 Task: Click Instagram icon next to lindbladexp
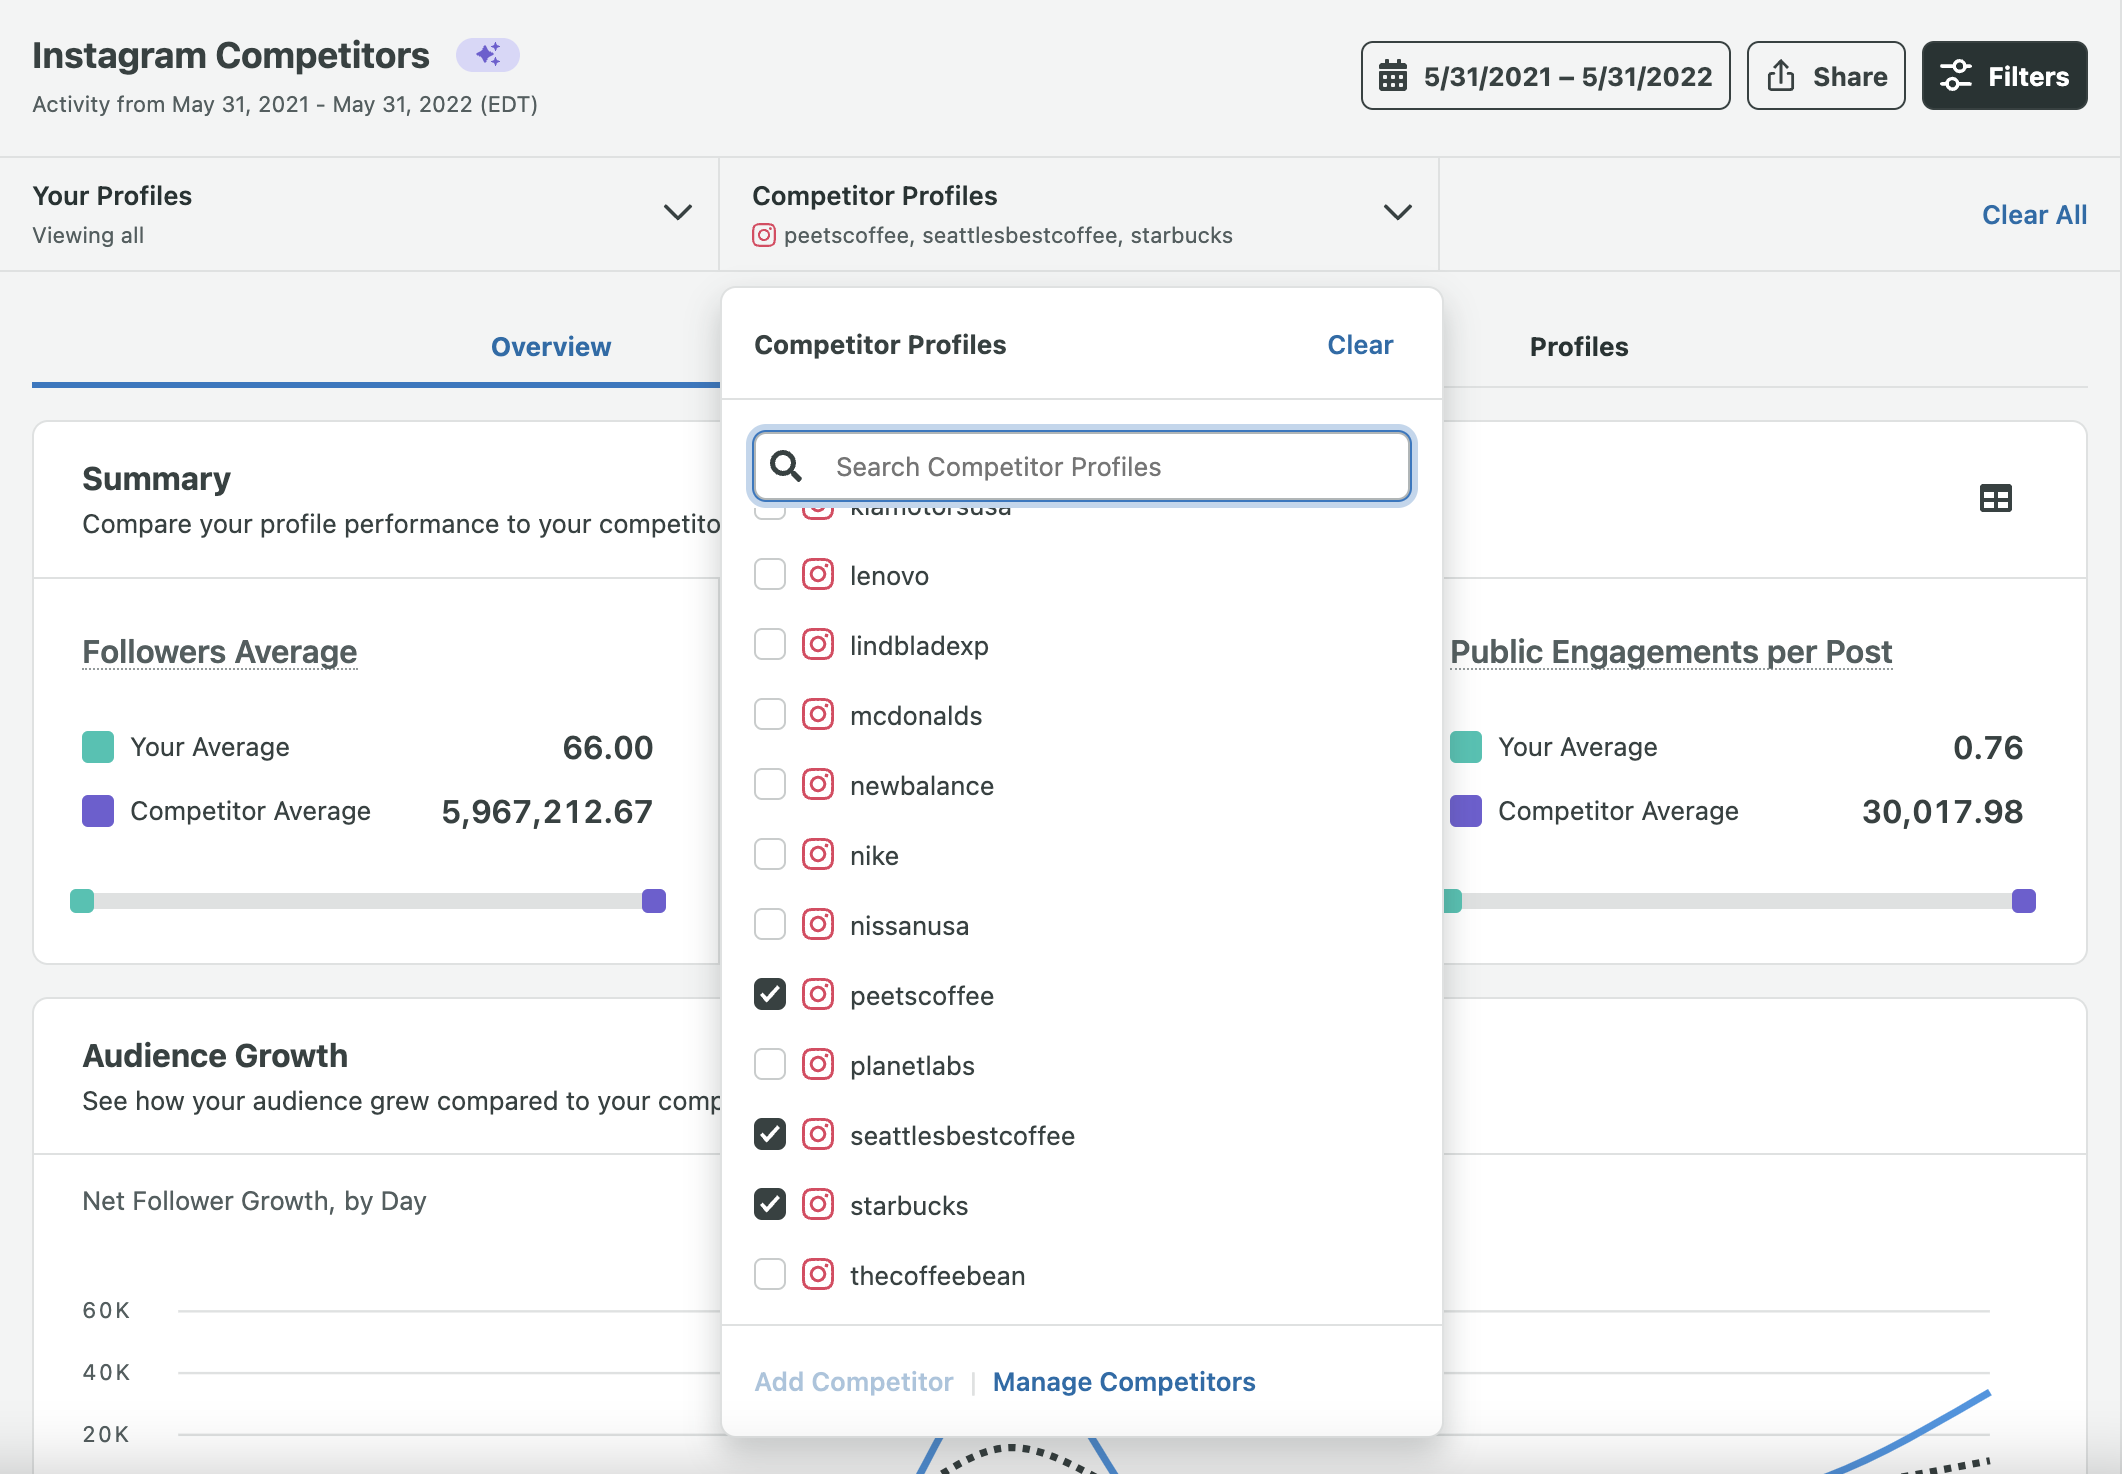pos(818,645)
